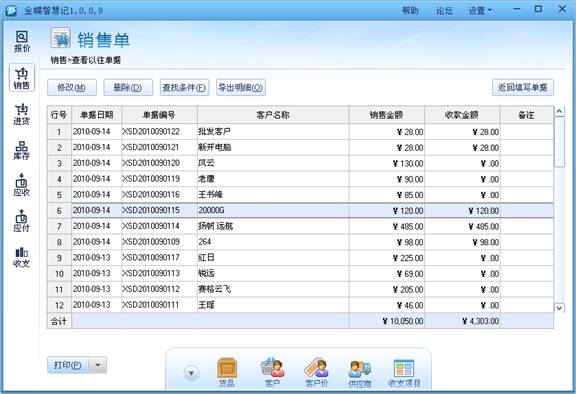Select row with customer 王书峰

pos(300,195)
